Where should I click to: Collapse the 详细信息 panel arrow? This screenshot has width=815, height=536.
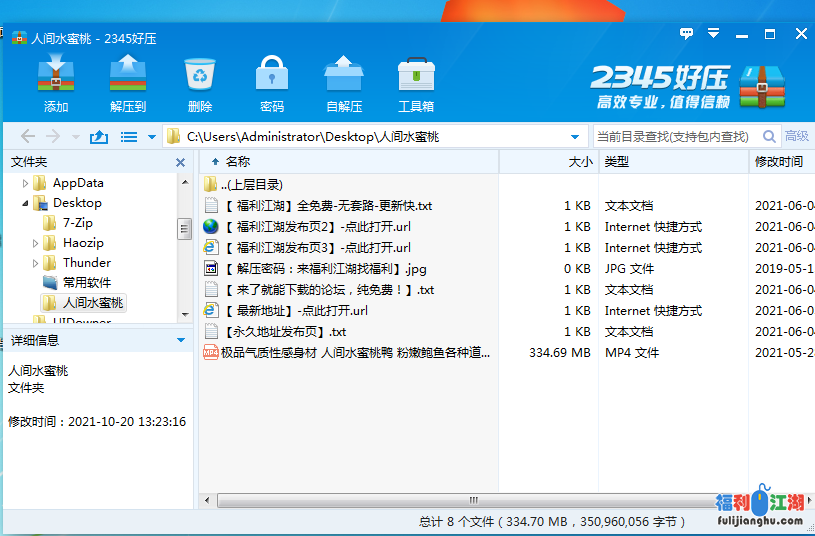coord(181,340)
